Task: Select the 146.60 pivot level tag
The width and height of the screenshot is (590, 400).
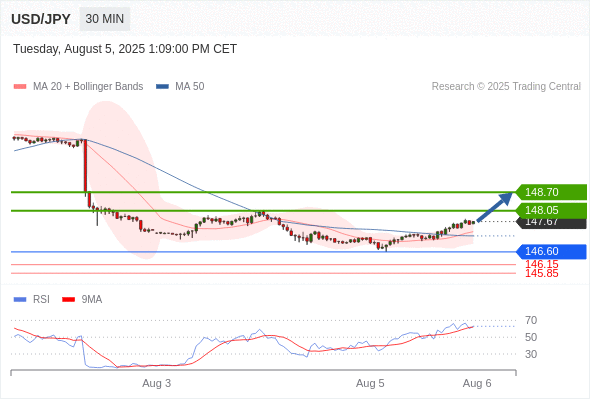Action: (551, 251)
